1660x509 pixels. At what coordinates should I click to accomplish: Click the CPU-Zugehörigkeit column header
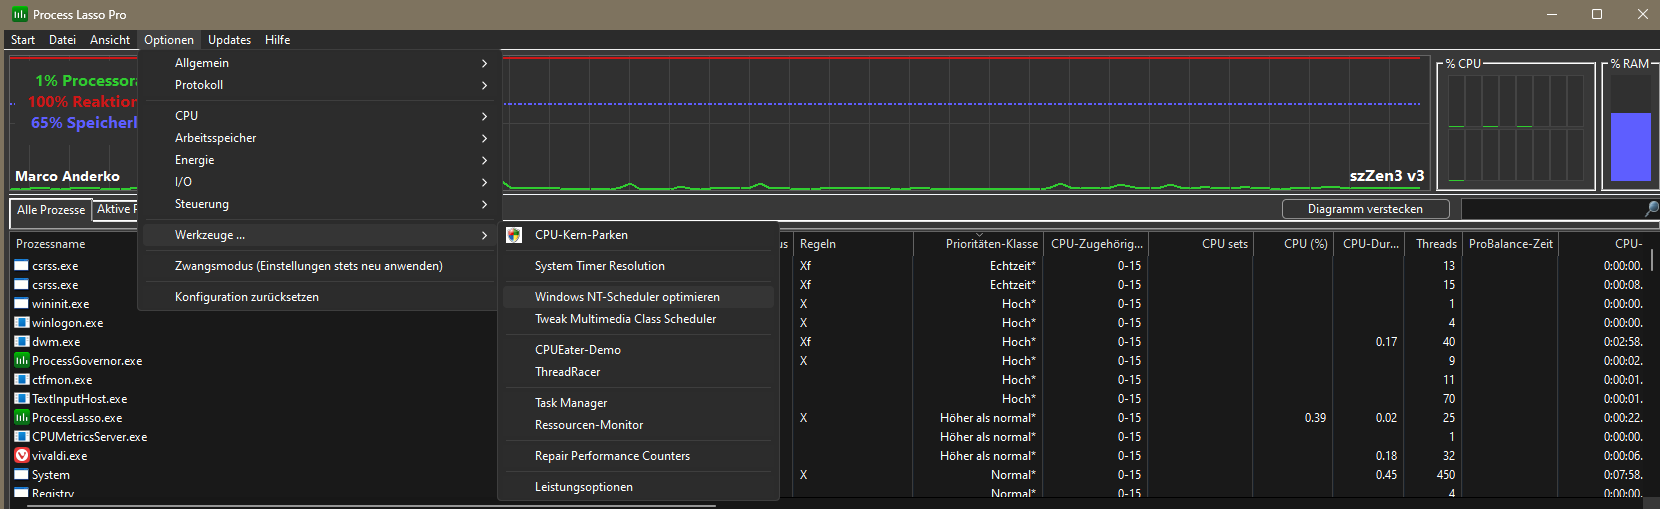click(1096, 244)
